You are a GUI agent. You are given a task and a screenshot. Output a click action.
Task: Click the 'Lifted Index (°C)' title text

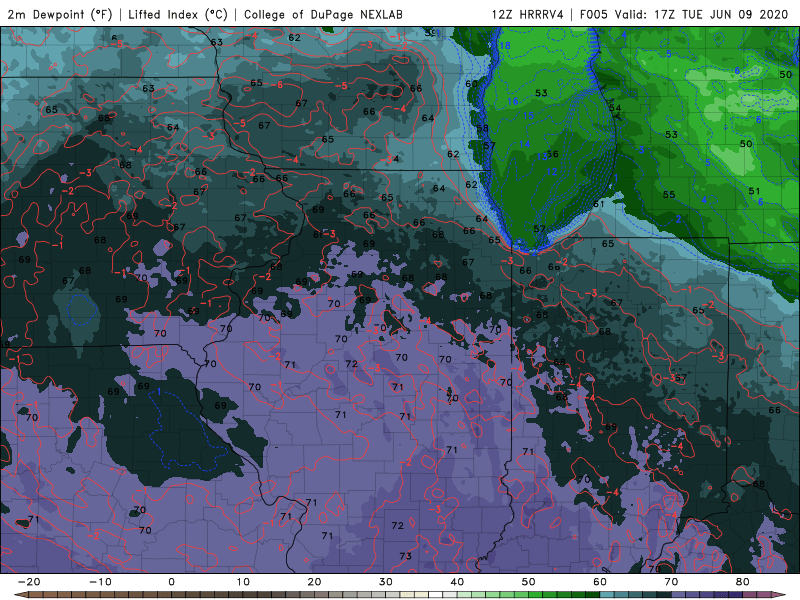tap(178, 14)
